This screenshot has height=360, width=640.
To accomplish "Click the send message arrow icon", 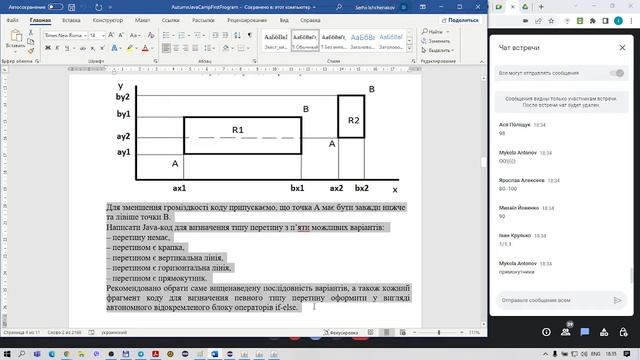I will tap(618, 300).
